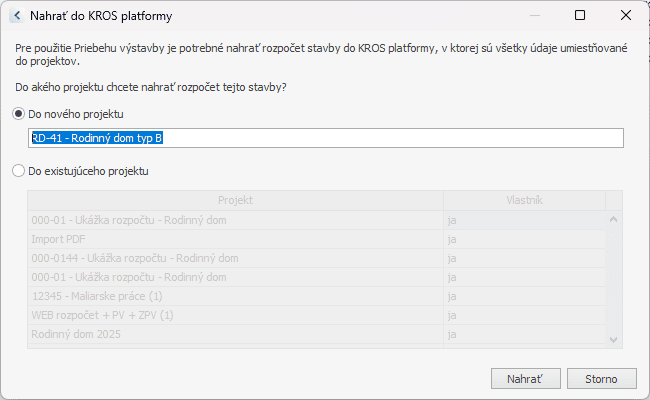650x400 pixels.
Task: Select the Do nového projektu radio option
Action: pos(19,114)
